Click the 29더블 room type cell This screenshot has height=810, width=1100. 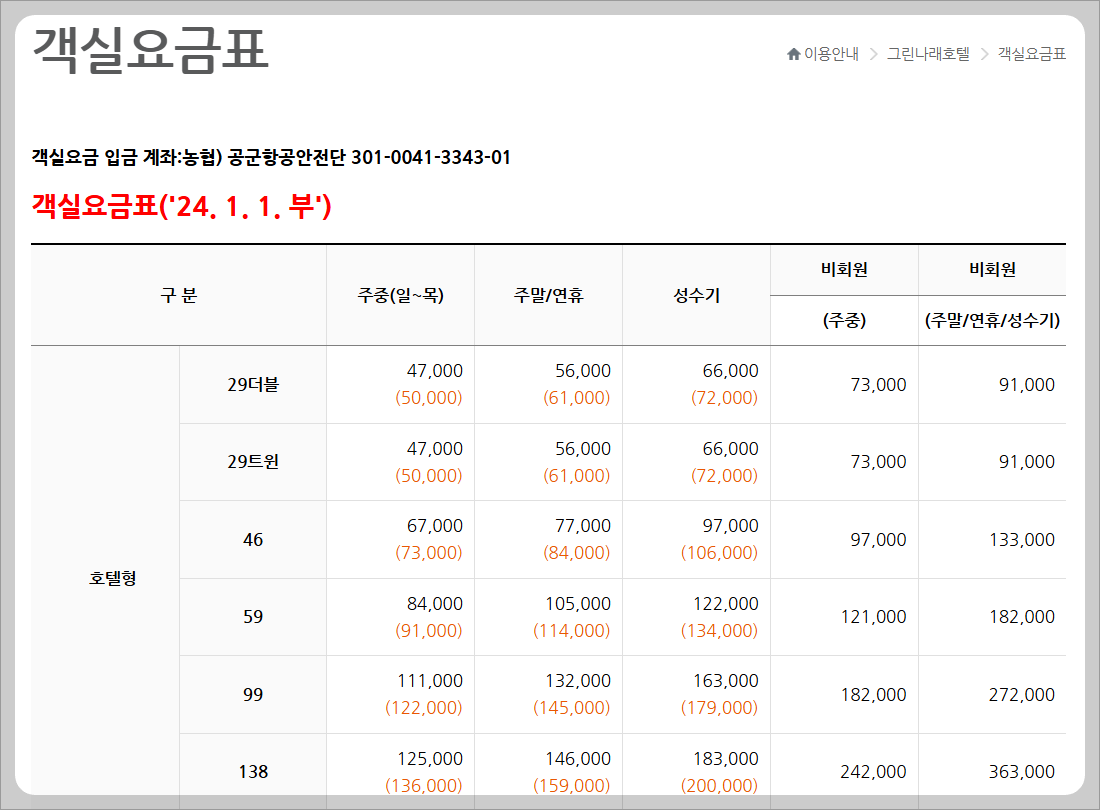point(251,383)
